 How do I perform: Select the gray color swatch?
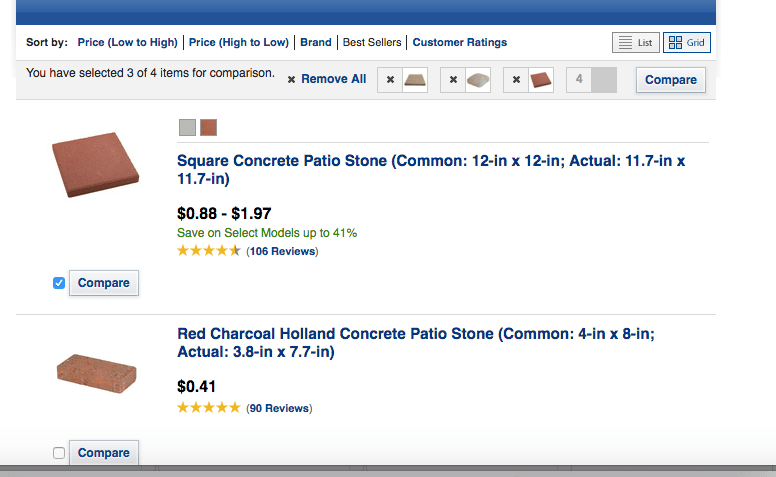click(x=187, y=127)
